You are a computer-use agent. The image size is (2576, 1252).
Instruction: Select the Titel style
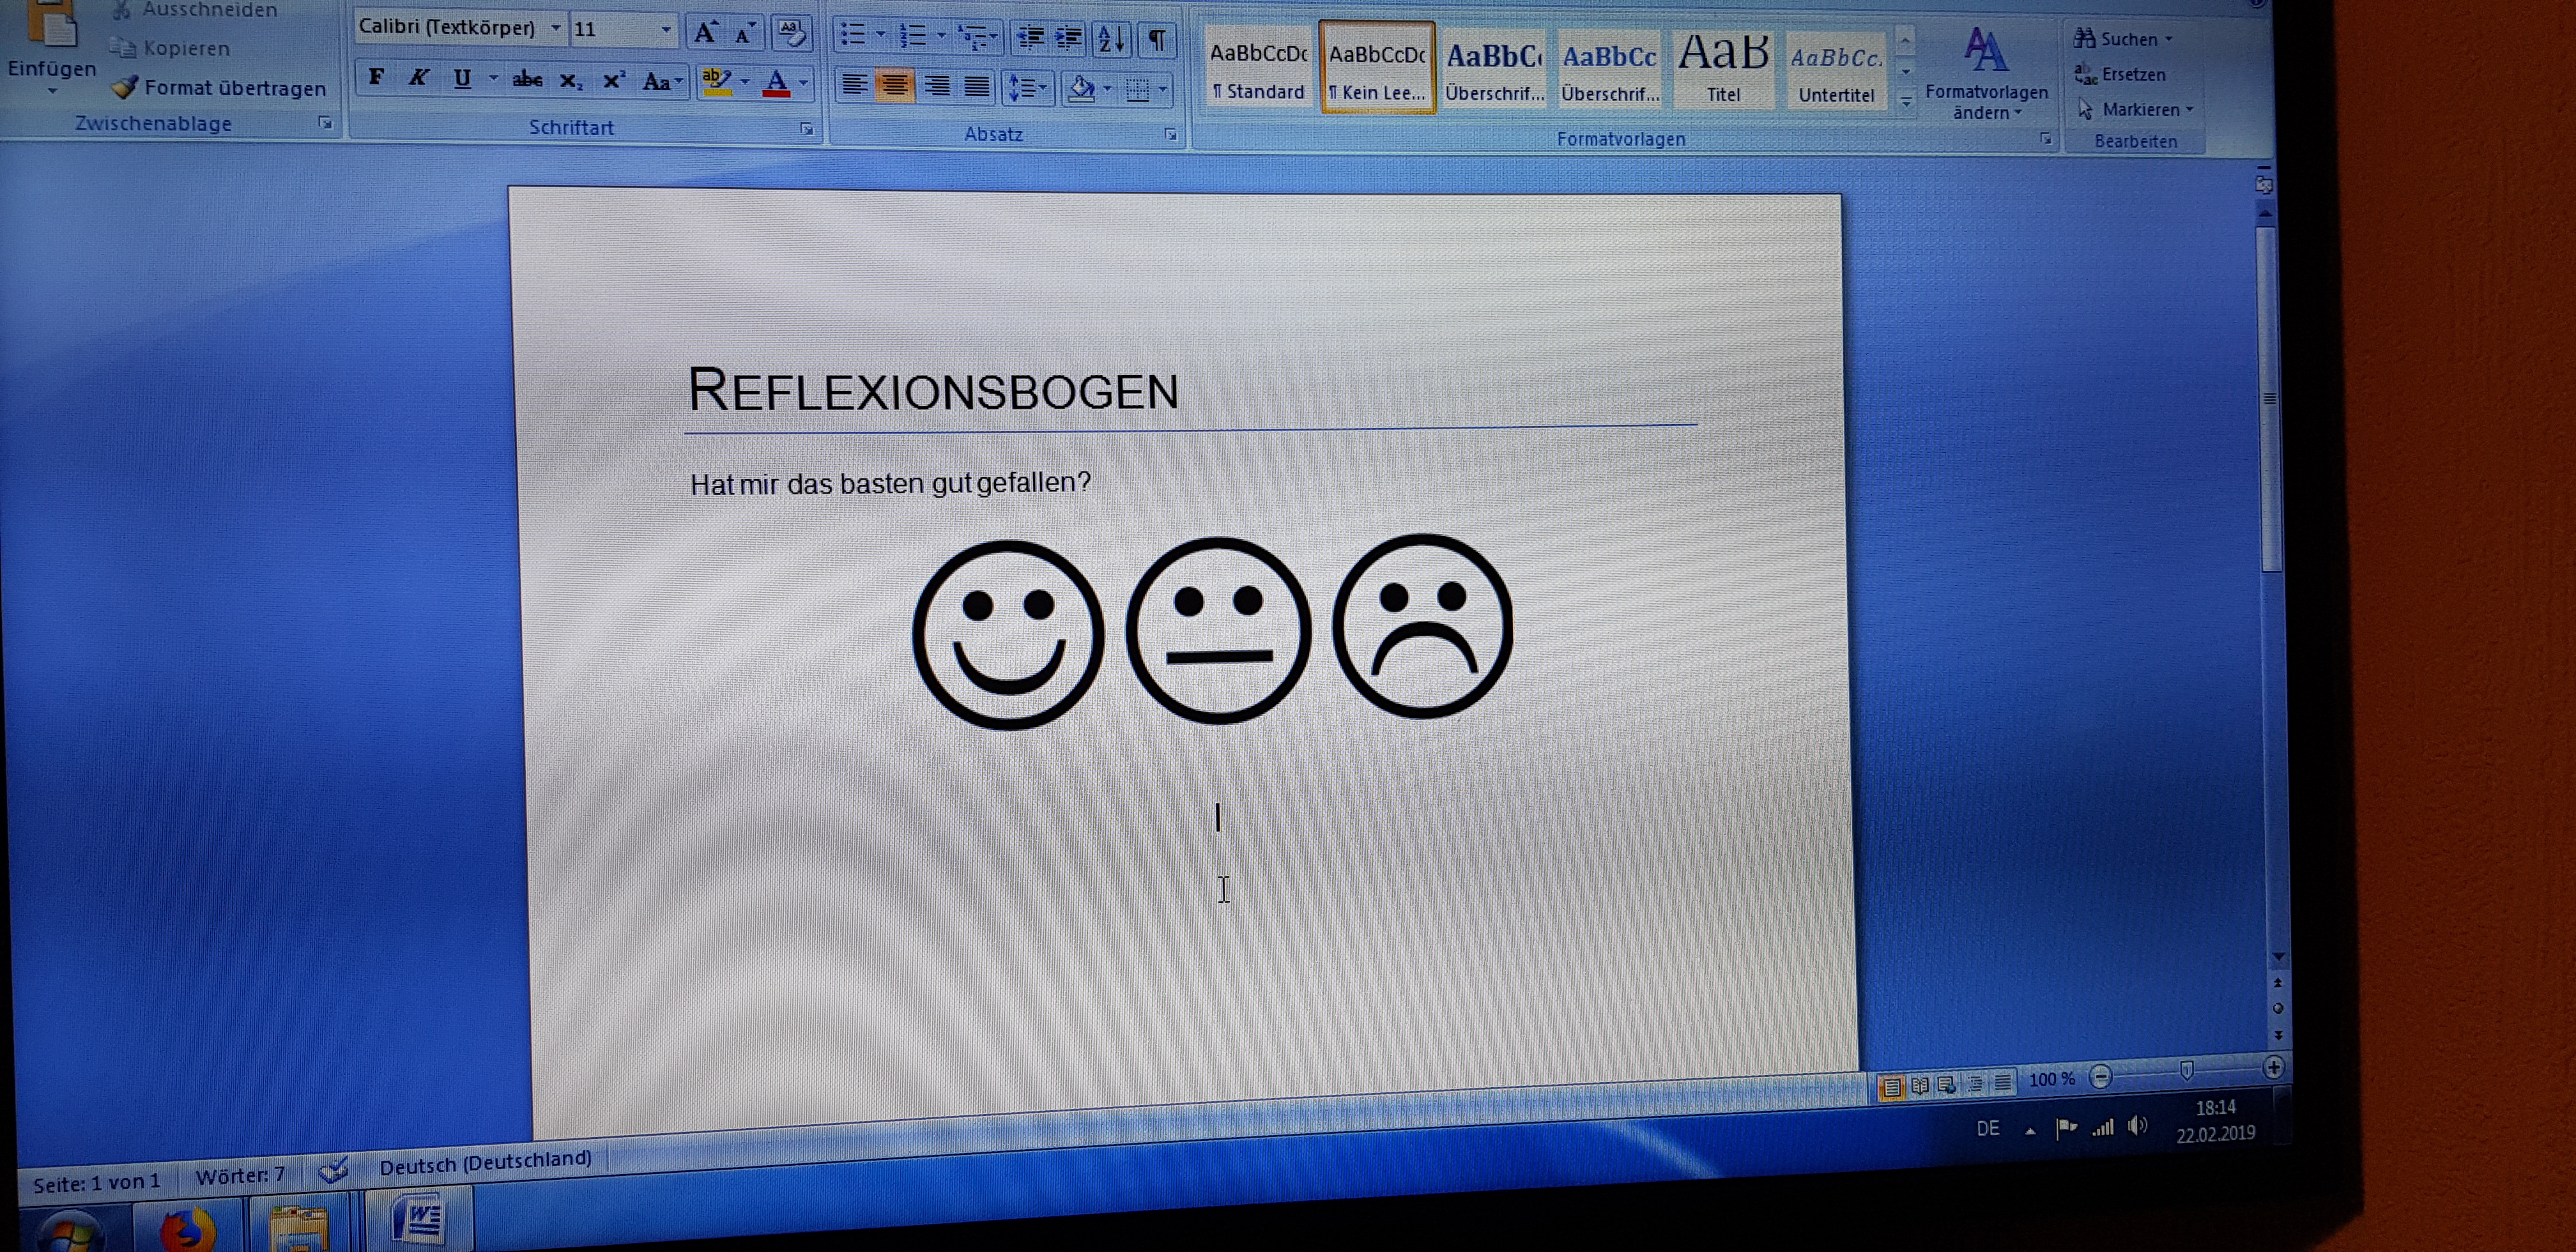1723,68
